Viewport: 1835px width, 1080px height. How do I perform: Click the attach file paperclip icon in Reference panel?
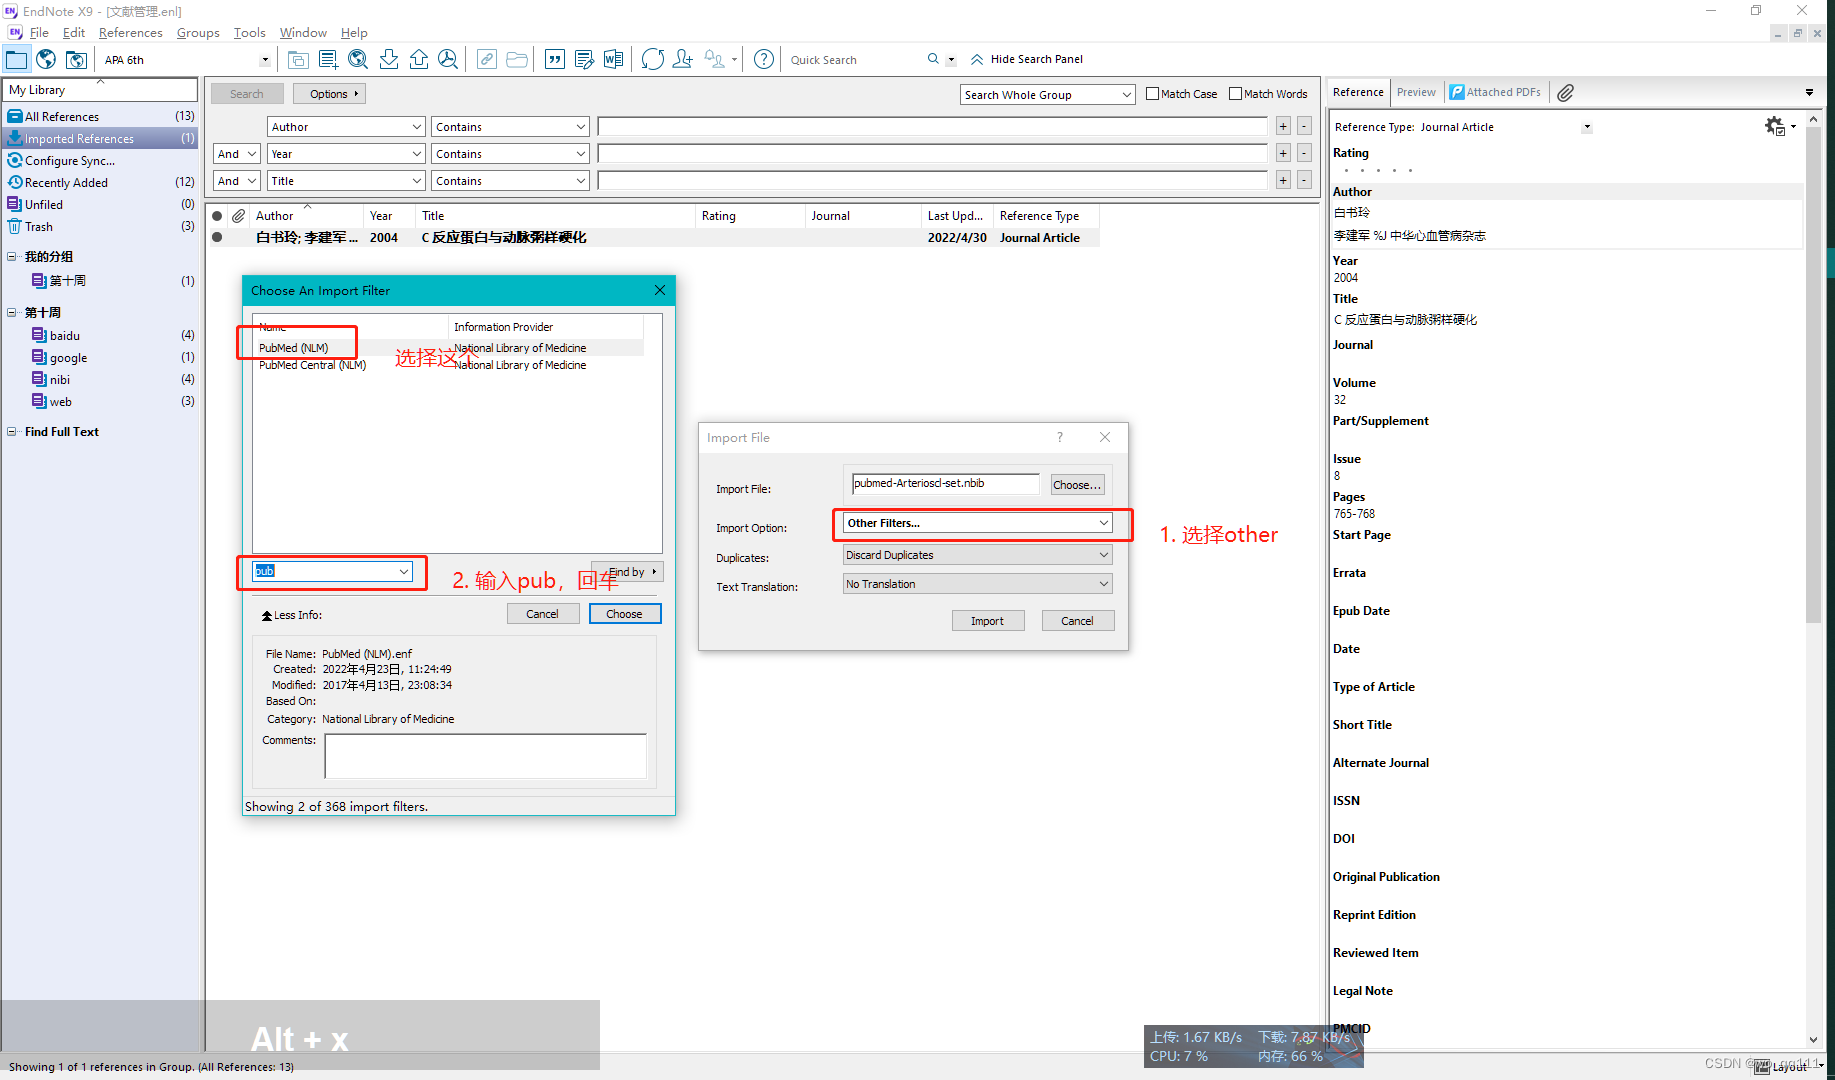point(1566,92)
